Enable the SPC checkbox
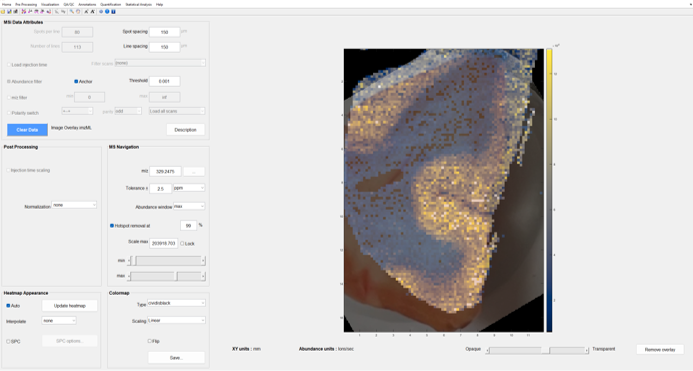The image size is (693, 371). (8, 341)
